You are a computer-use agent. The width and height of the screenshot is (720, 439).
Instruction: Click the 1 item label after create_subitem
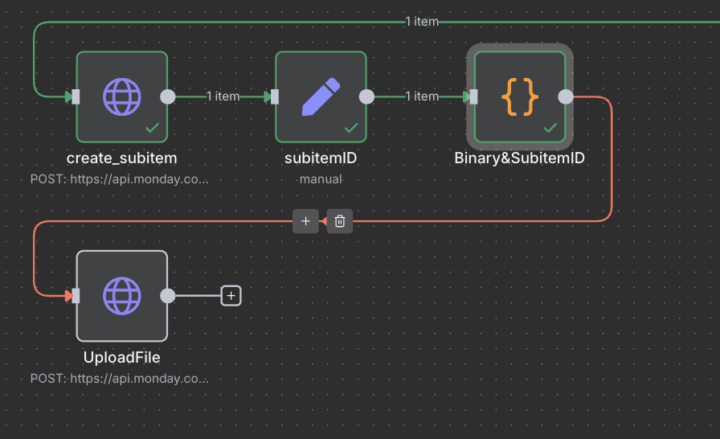pyautogui.click(x=223, y=96)
